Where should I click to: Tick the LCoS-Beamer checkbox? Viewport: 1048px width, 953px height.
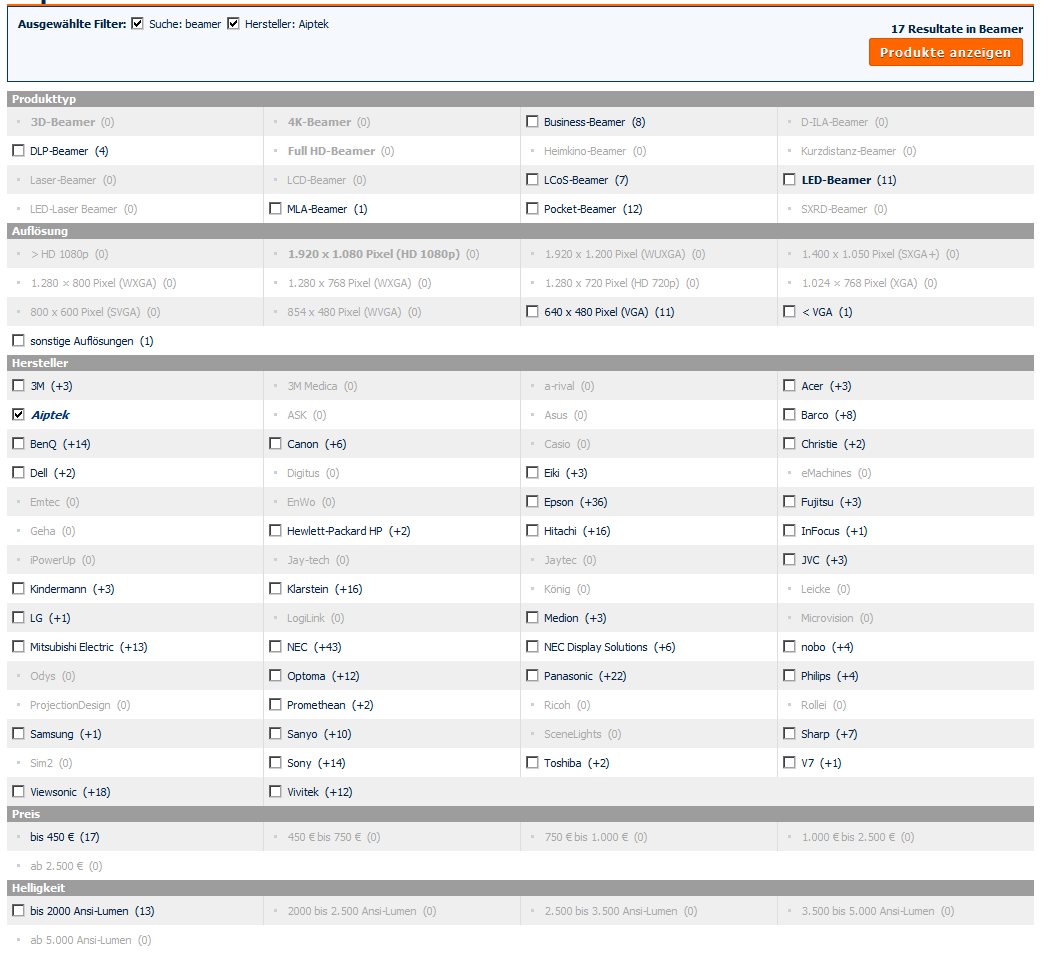(532, 180)
